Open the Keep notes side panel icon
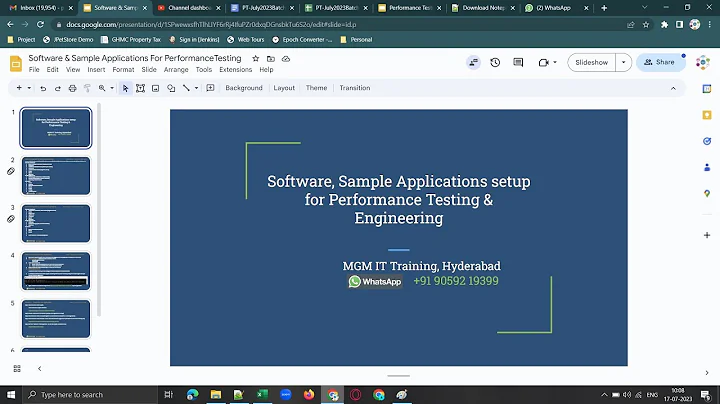Screen dimensions: 720x404 click(x=707, y=115)
